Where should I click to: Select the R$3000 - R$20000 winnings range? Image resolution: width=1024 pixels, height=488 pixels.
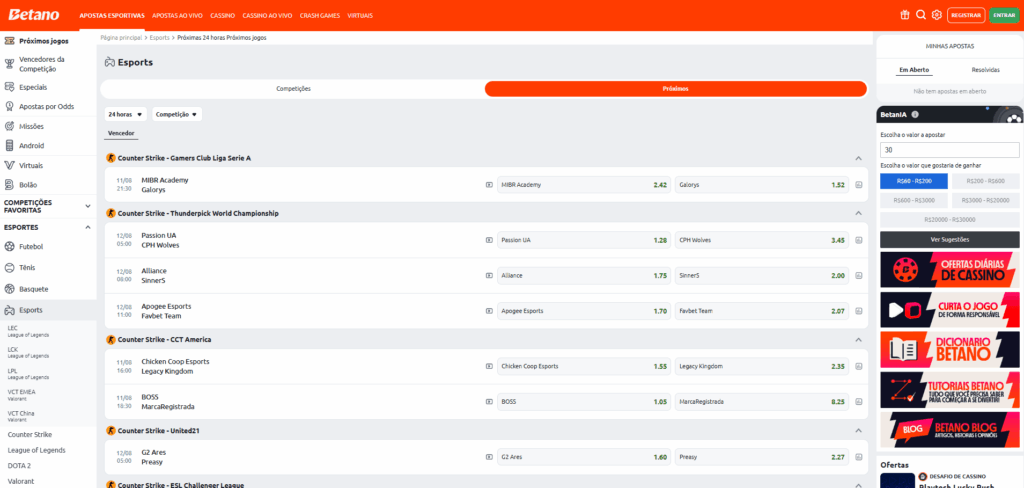point(986,201)
